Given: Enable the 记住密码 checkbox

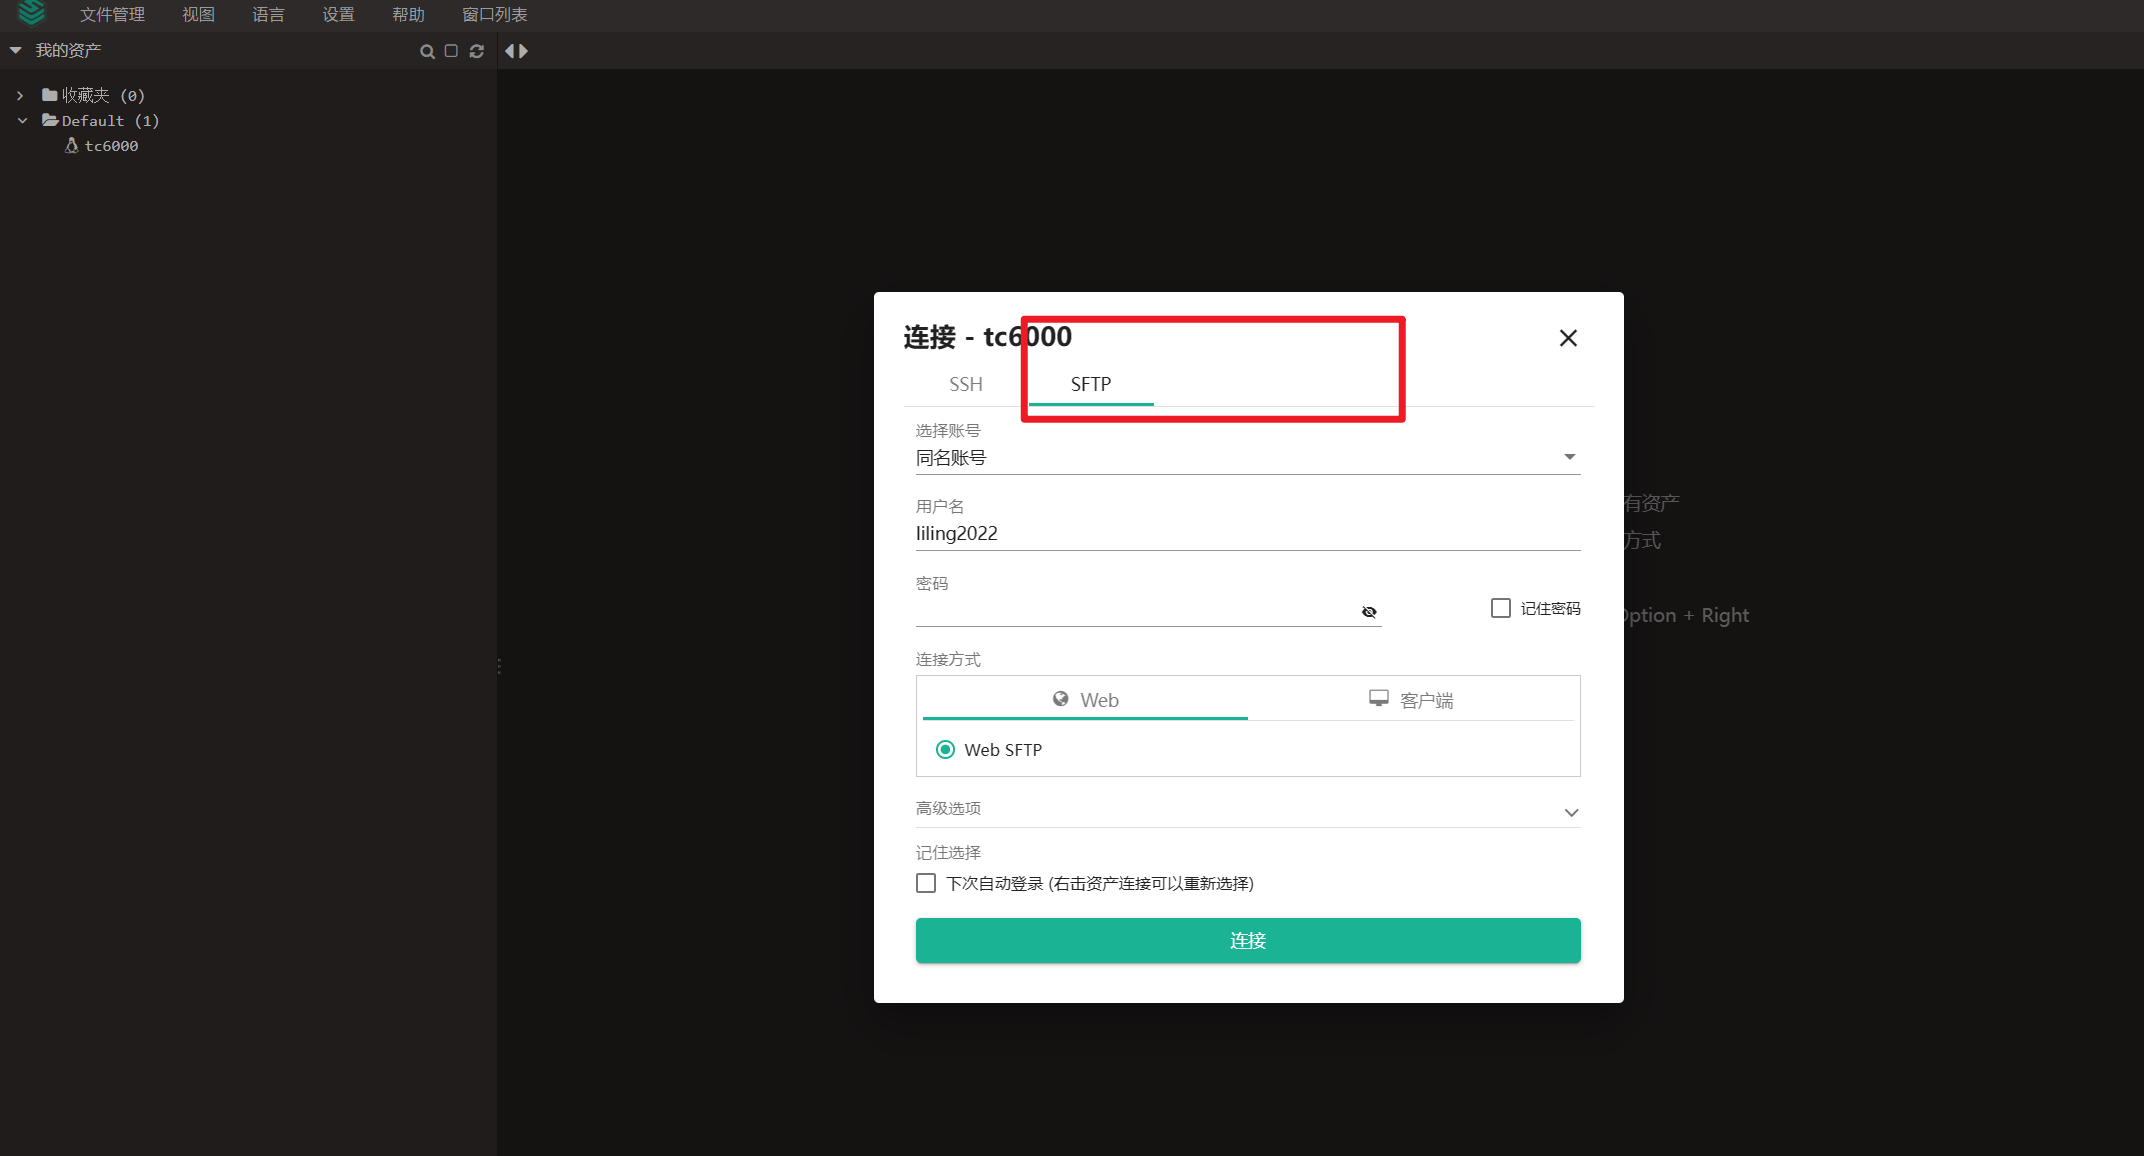Looking at the screenshot, I should (1500, 608).
